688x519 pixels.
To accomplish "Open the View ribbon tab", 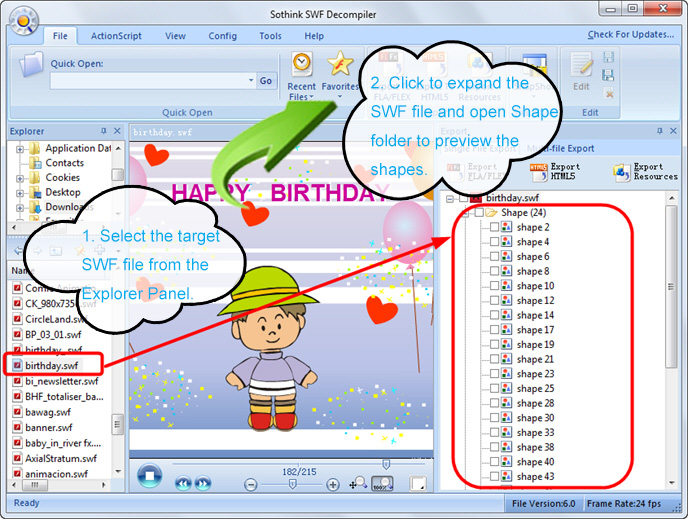I will pos(175,36).
